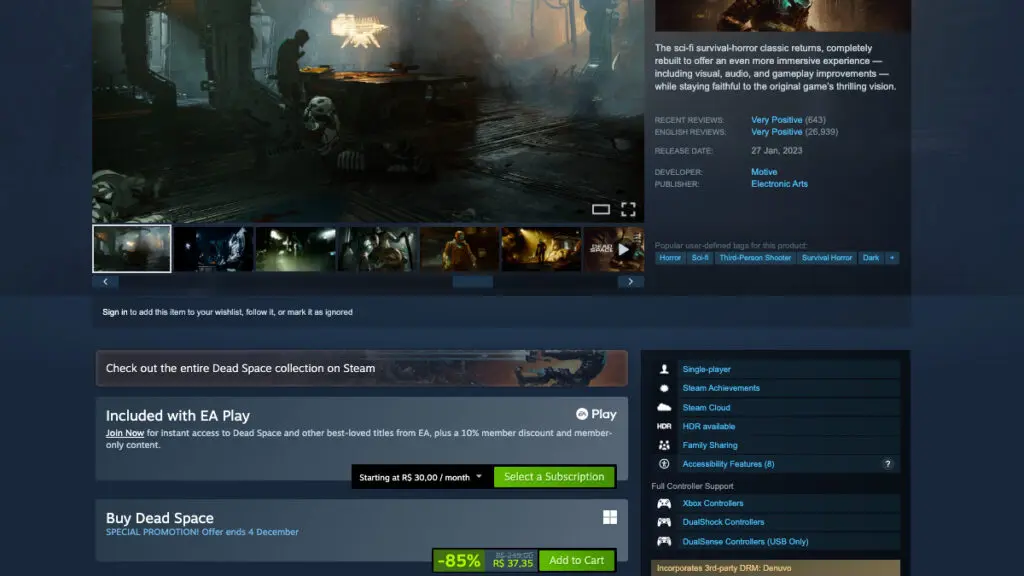Click the question mark beside Accessibility Features
Viewport: 1024px width, 576px height.
point(889,464)
